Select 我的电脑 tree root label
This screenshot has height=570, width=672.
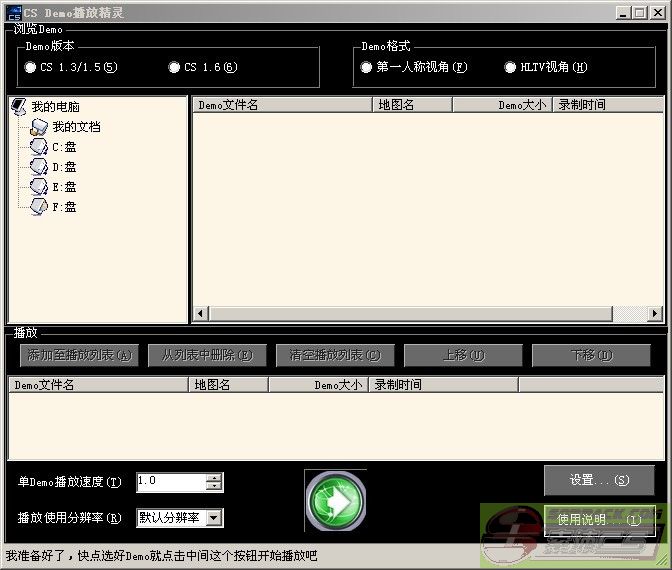coord(56,106)
